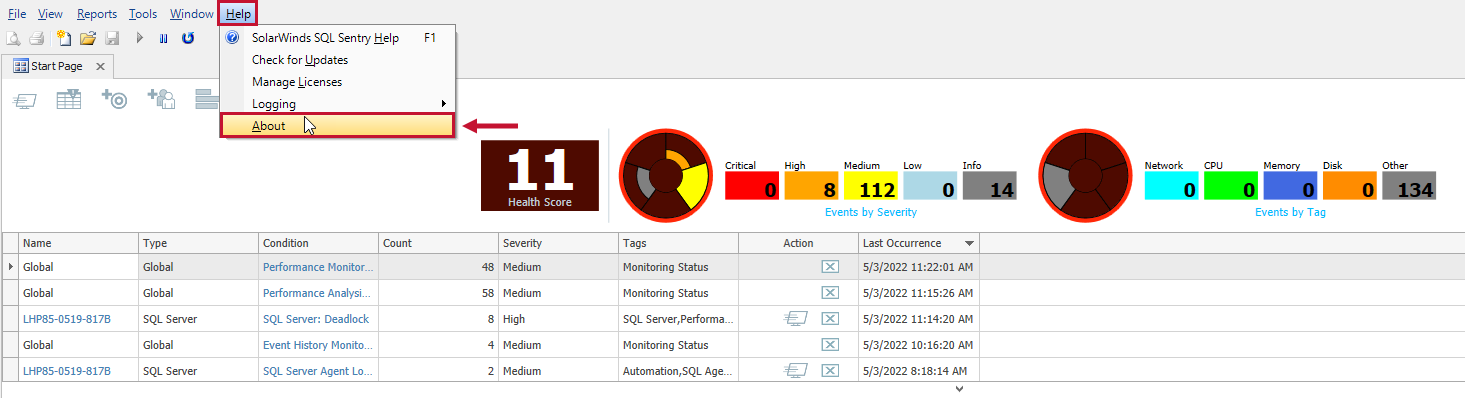Click the Help menu
The height and width of the screenshot is (398, 1465).
pos(238,14)
